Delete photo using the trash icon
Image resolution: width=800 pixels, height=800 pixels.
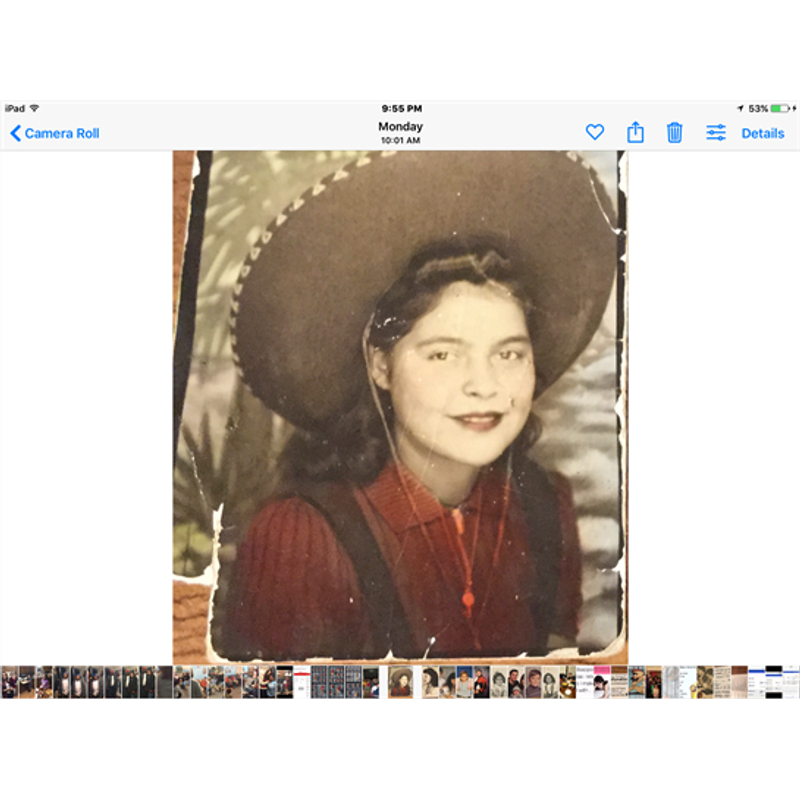tap(675, 133)
